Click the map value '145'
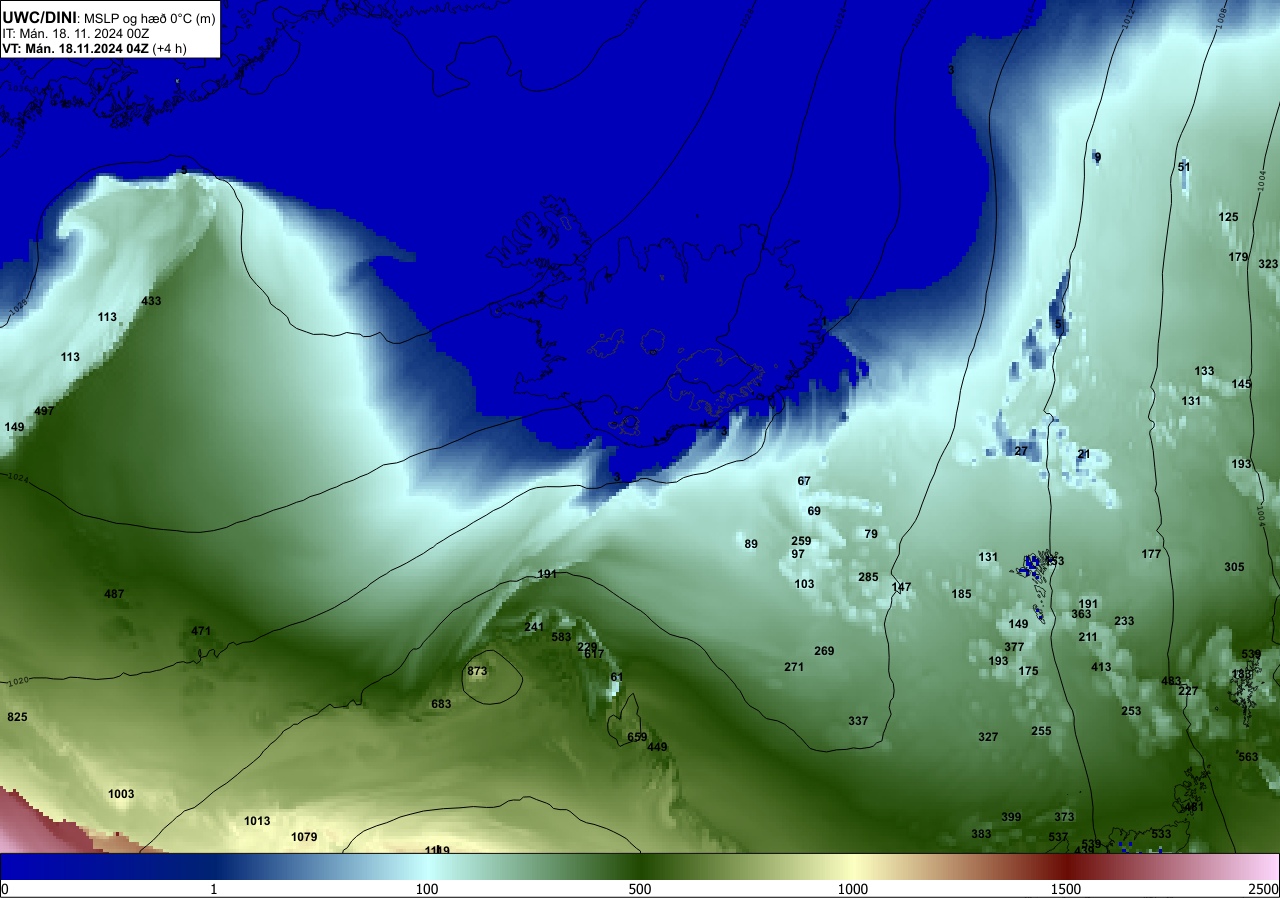Viewport: 1280px width, 898px height. tap(1241, 384)
